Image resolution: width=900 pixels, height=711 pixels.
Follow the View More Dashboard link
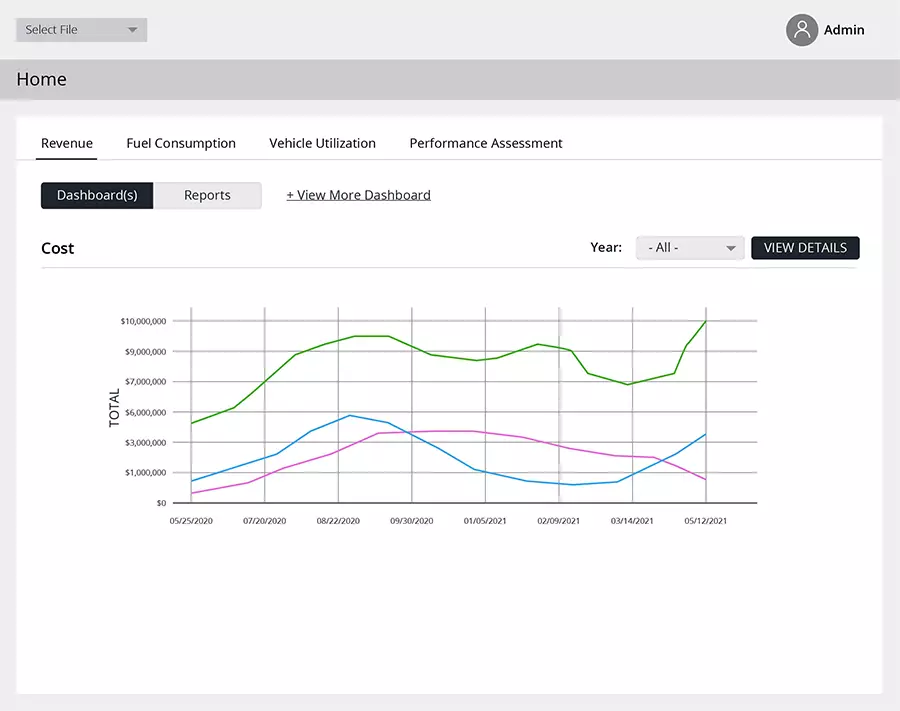click(x=358, y=195)
